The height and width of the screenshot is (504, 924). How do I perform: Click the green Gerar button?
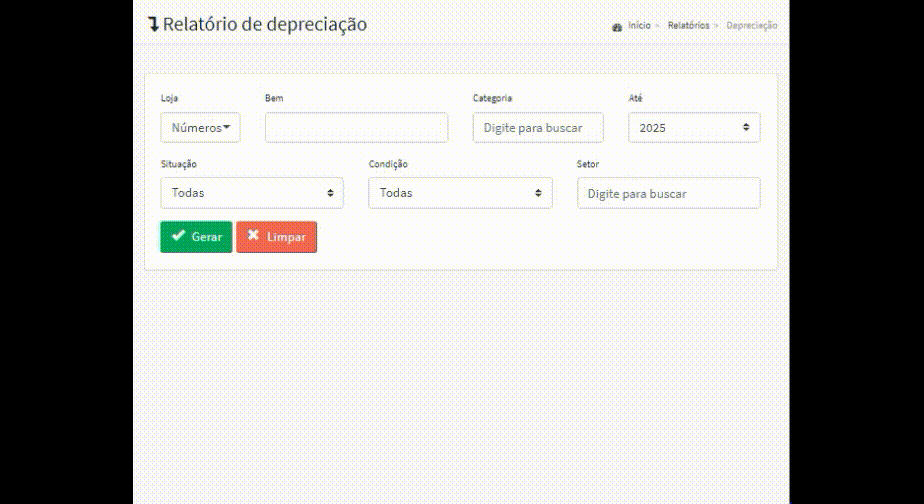tap(196, 236)
